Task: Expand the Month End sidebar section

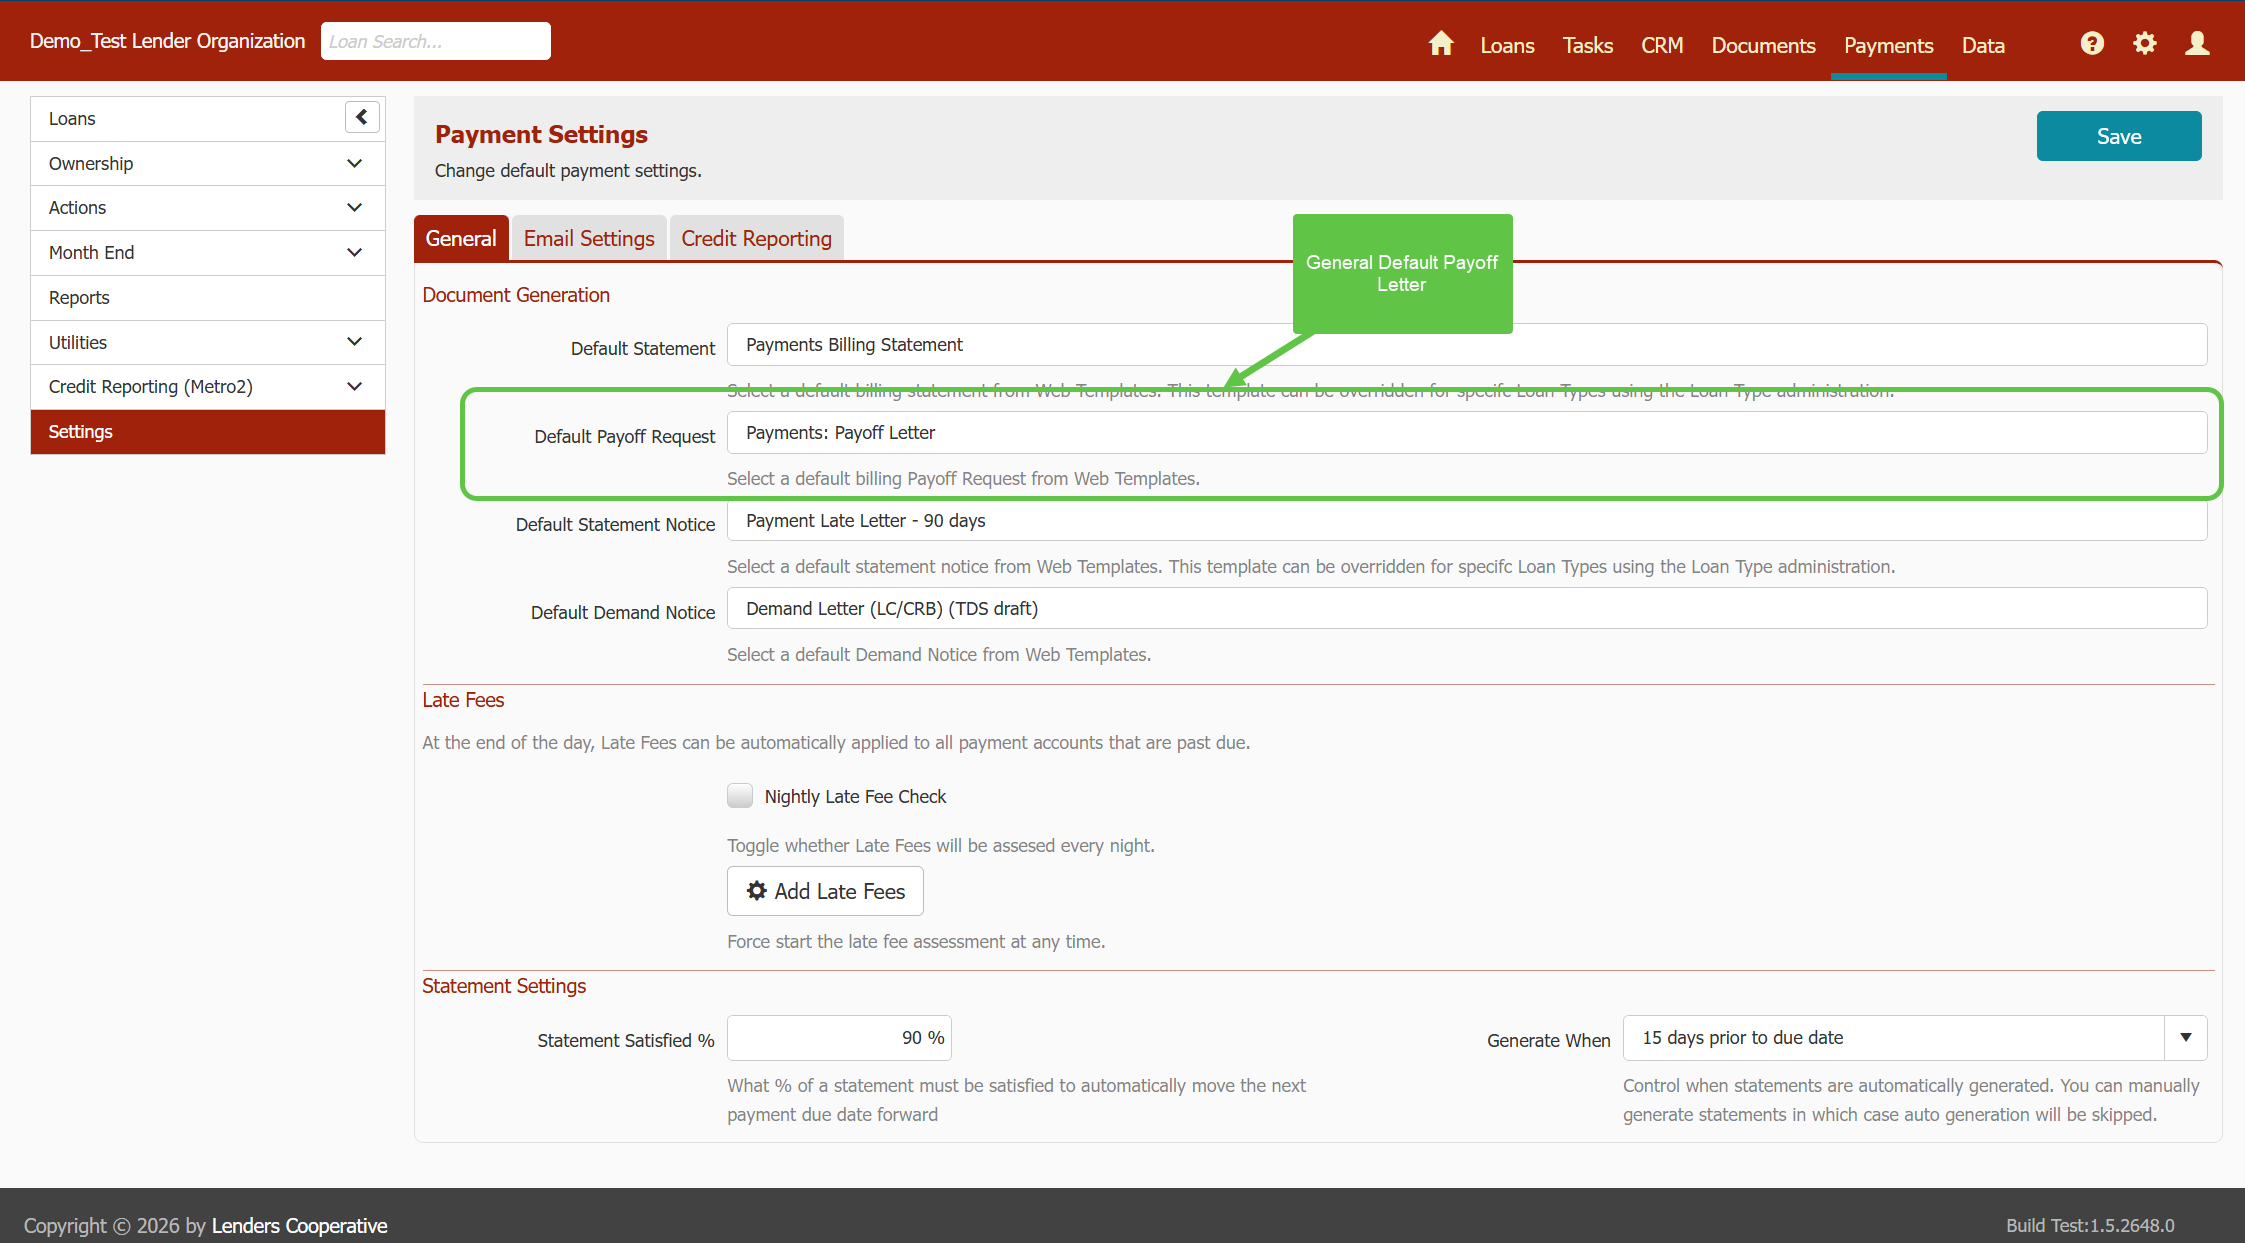Action: click(208, 252)
